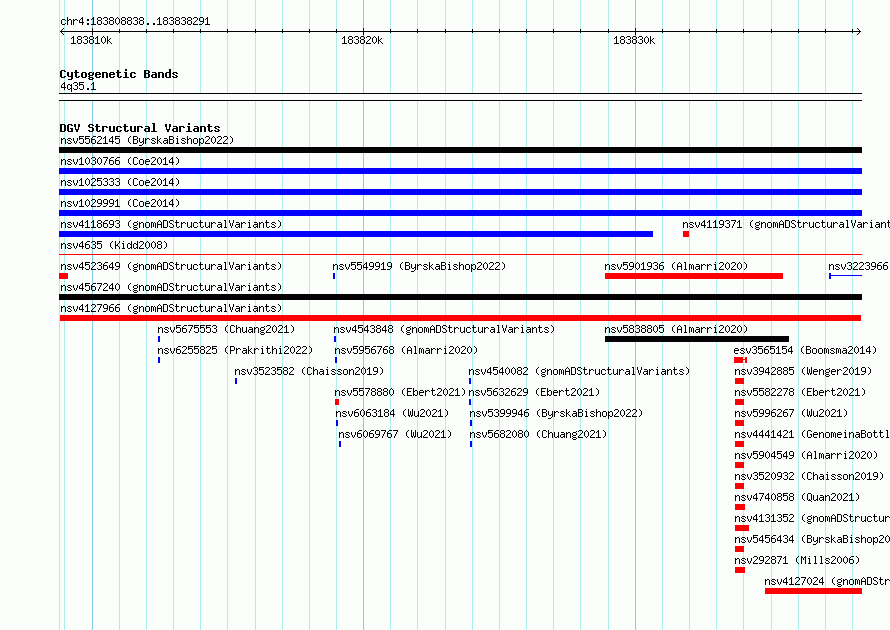Click the 183820k ruler tick label
890x630 pixels.
pyautogui.click(x=362, y=40)
